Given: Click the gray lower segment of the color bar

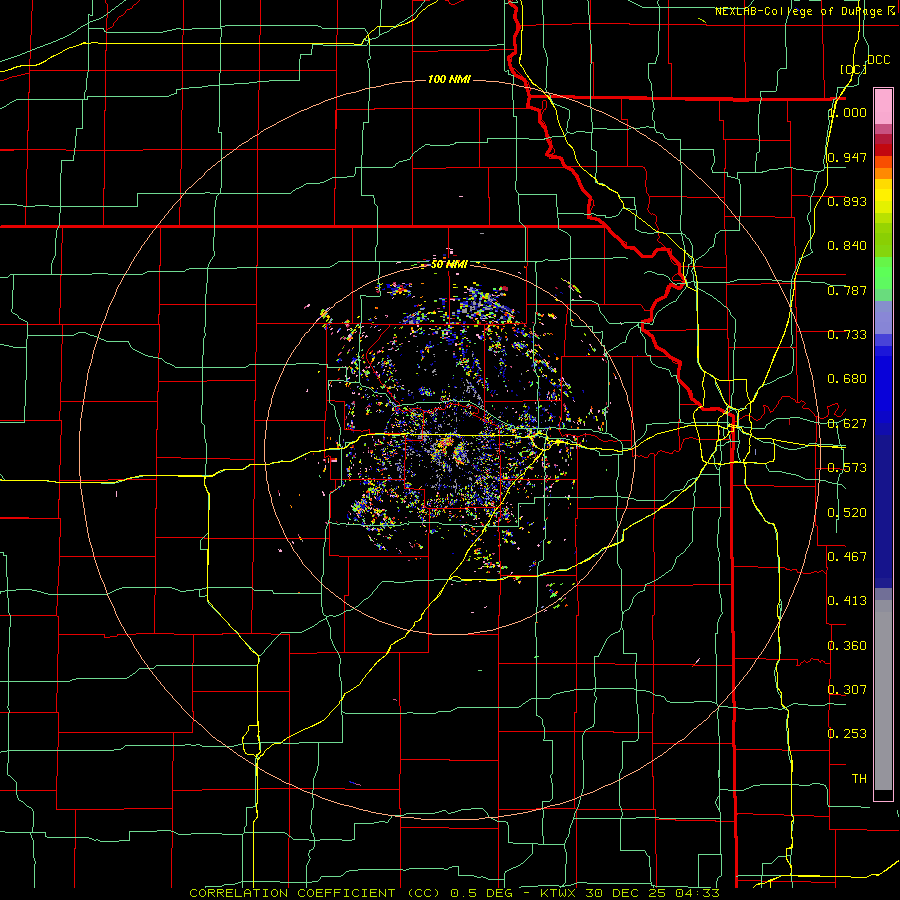Looking at the screenshot, I should point(883,695).
